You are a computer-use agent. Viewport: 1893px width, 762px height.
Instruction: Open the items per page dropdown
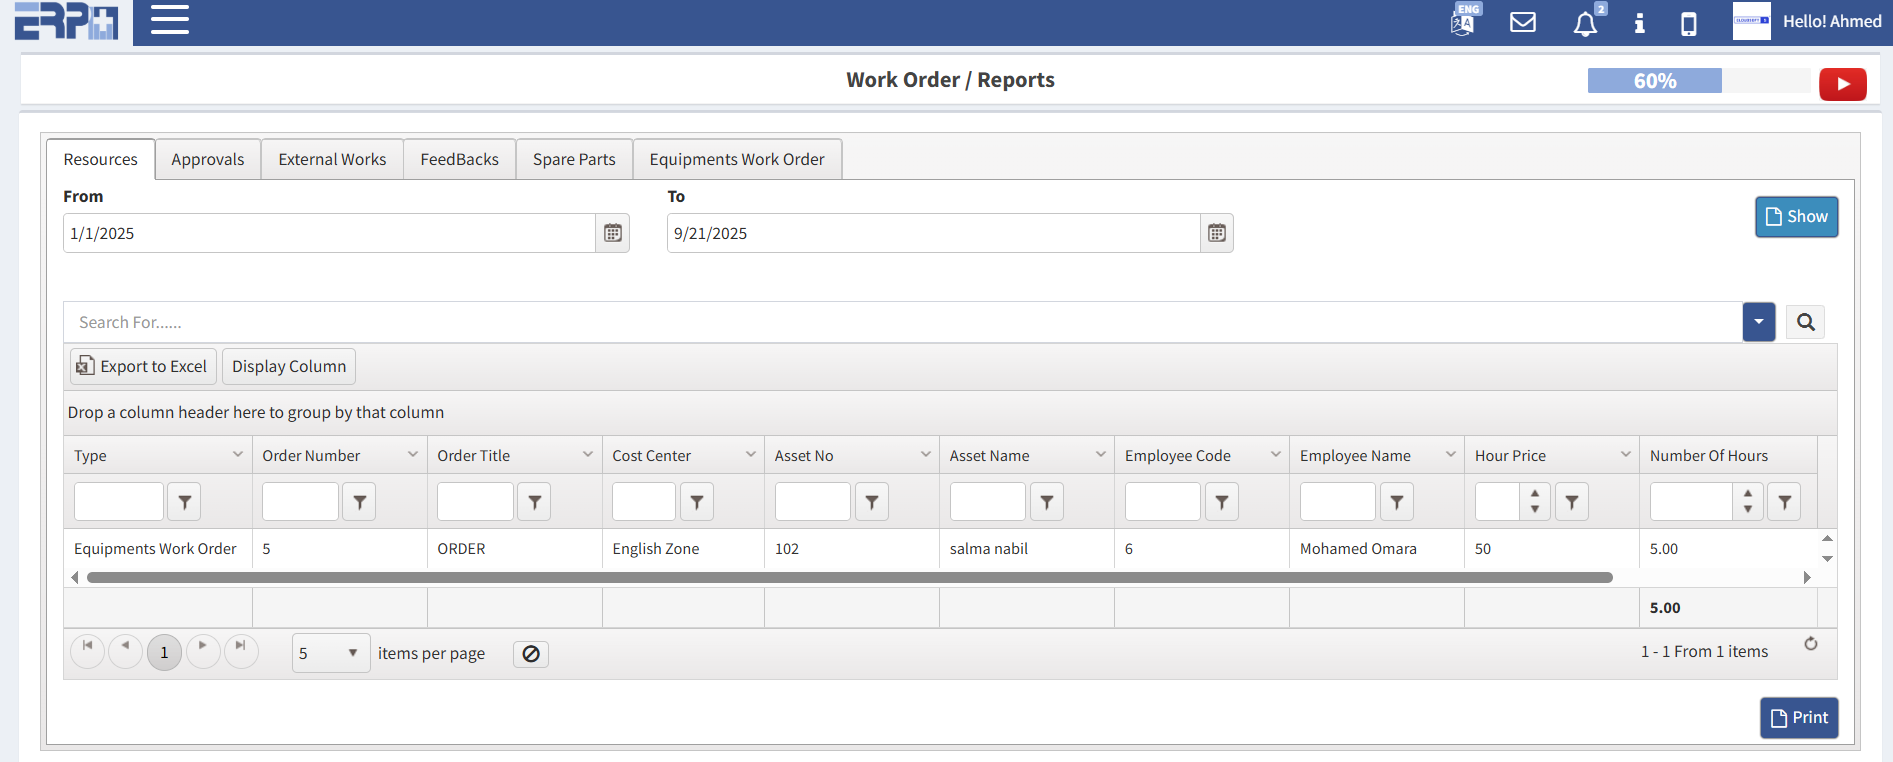point(330,653)
